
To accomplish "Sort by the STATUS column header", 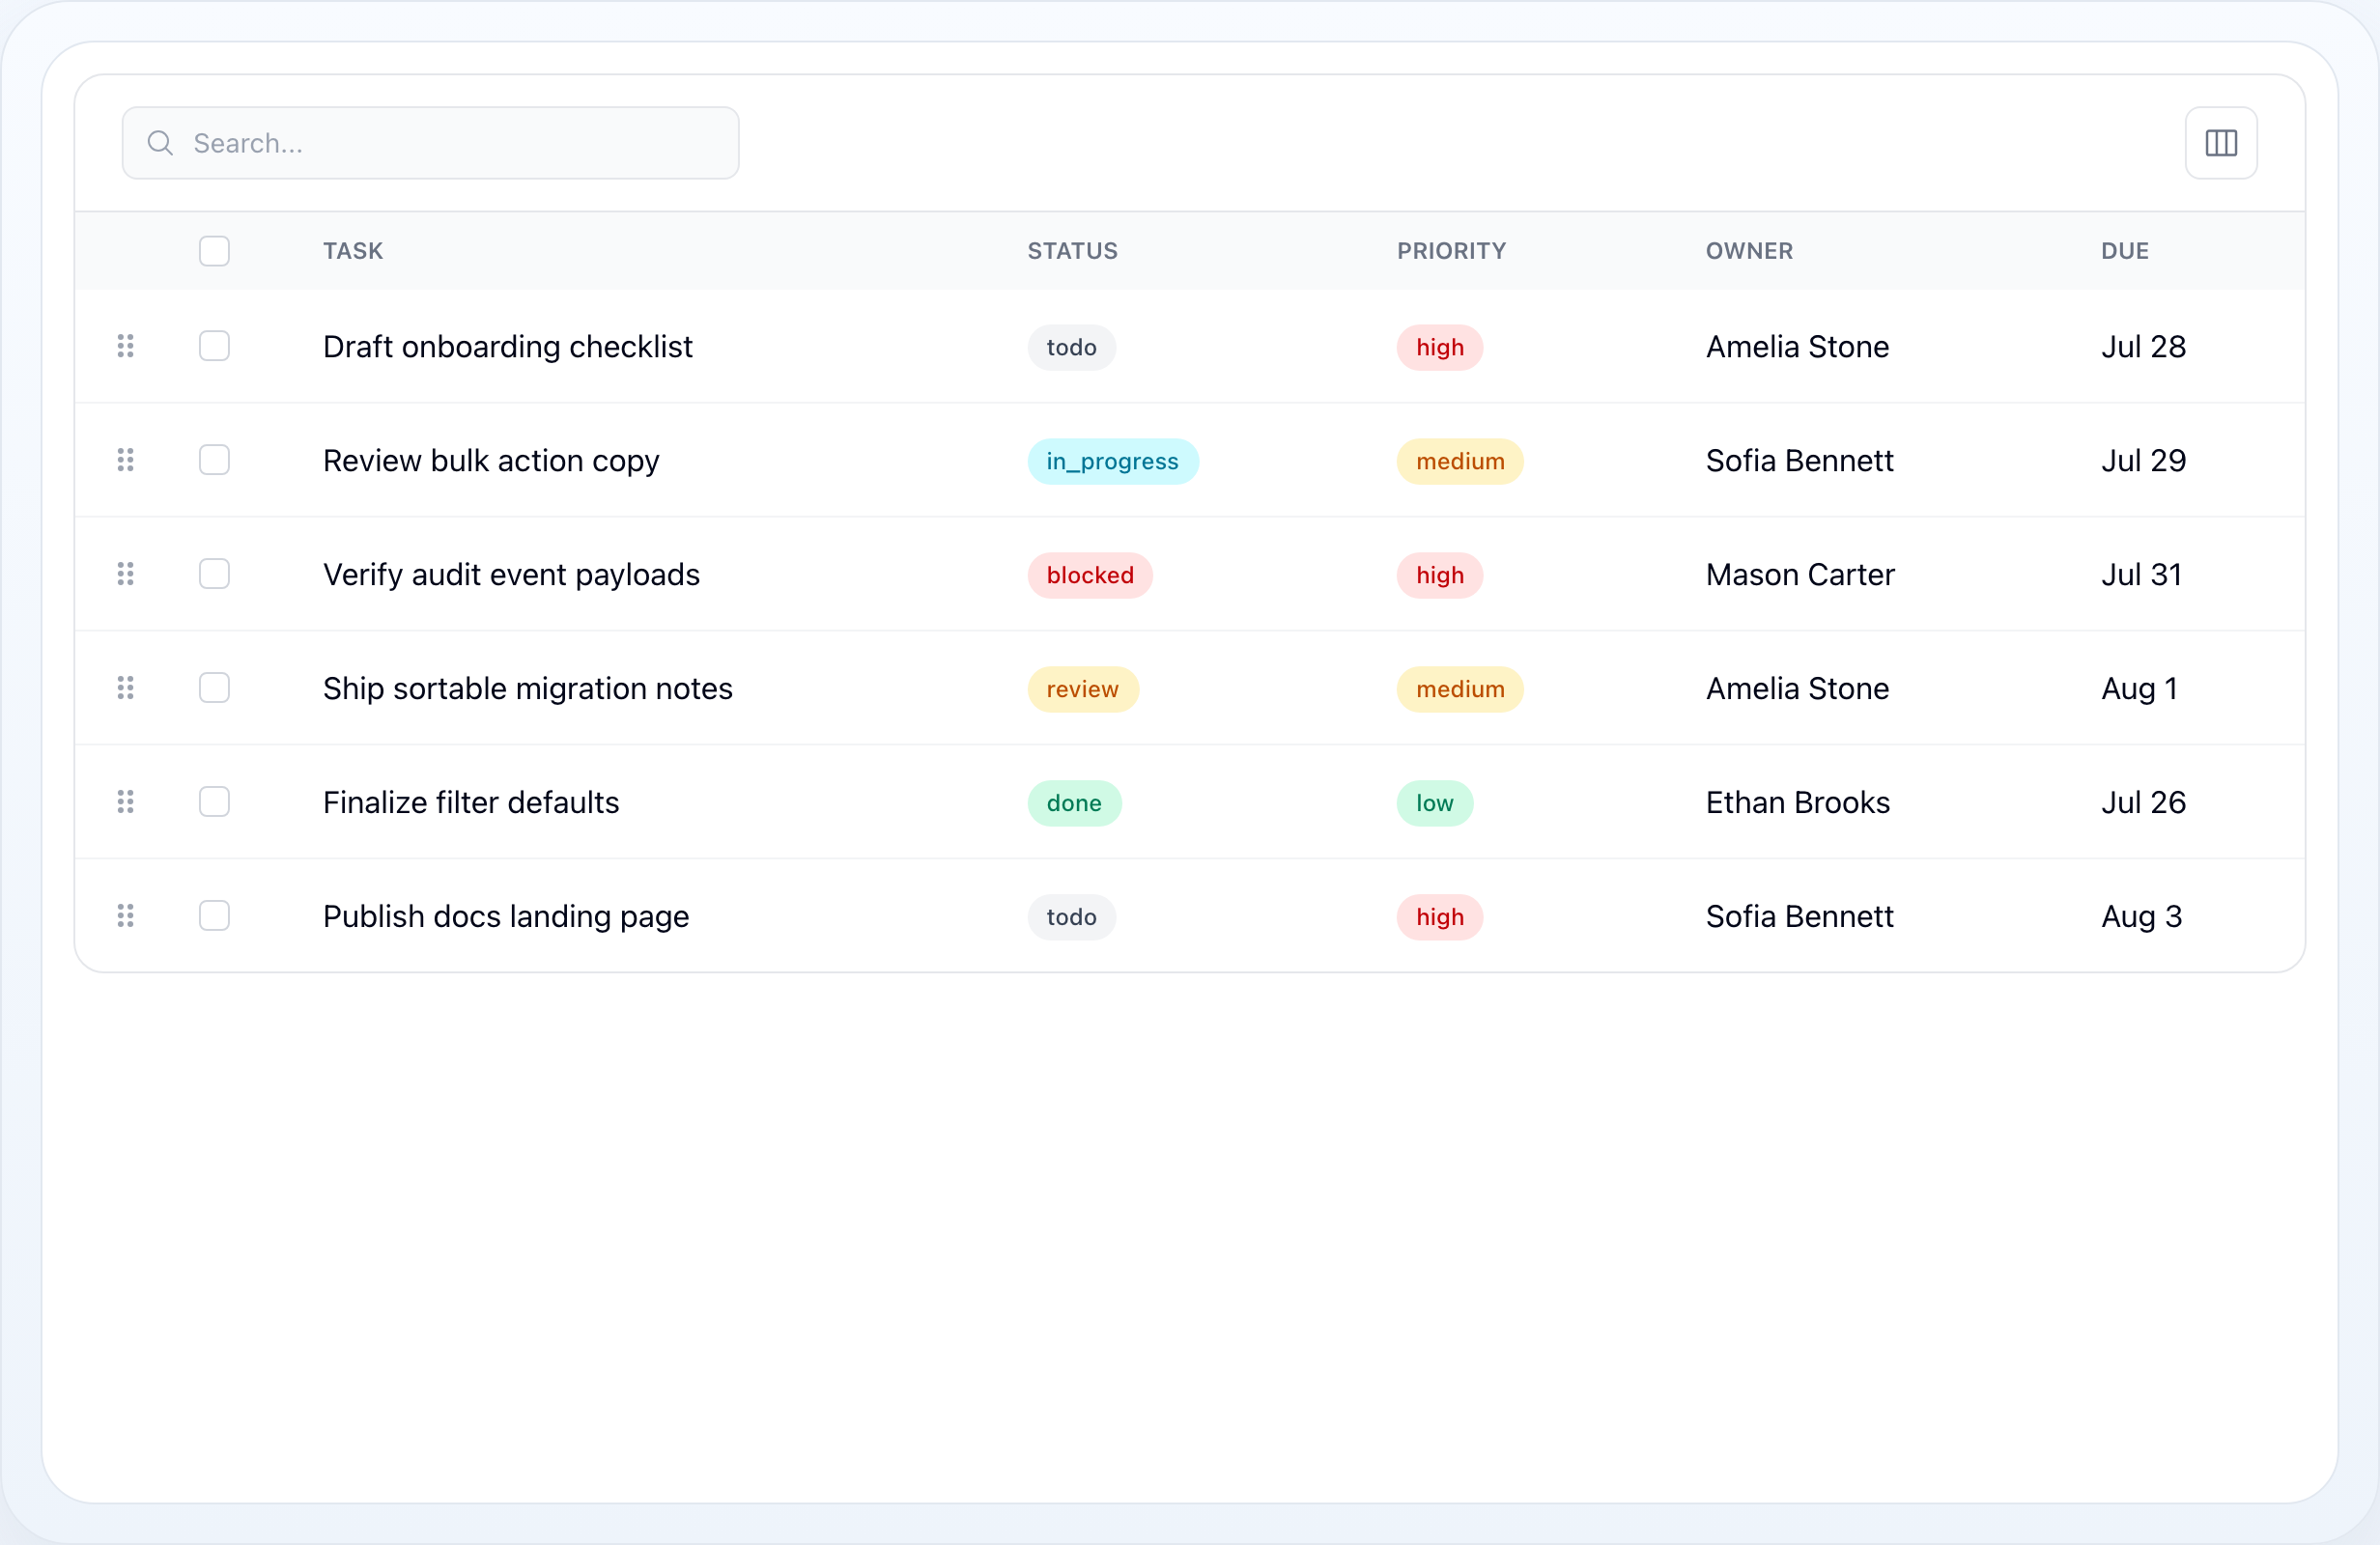I will pos(1072,251).
